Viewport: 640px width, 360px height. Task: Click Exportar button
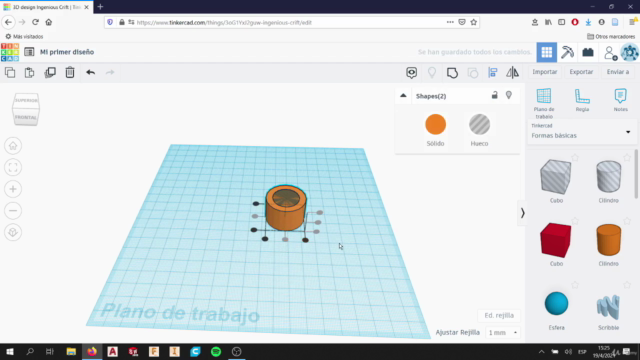581,72
